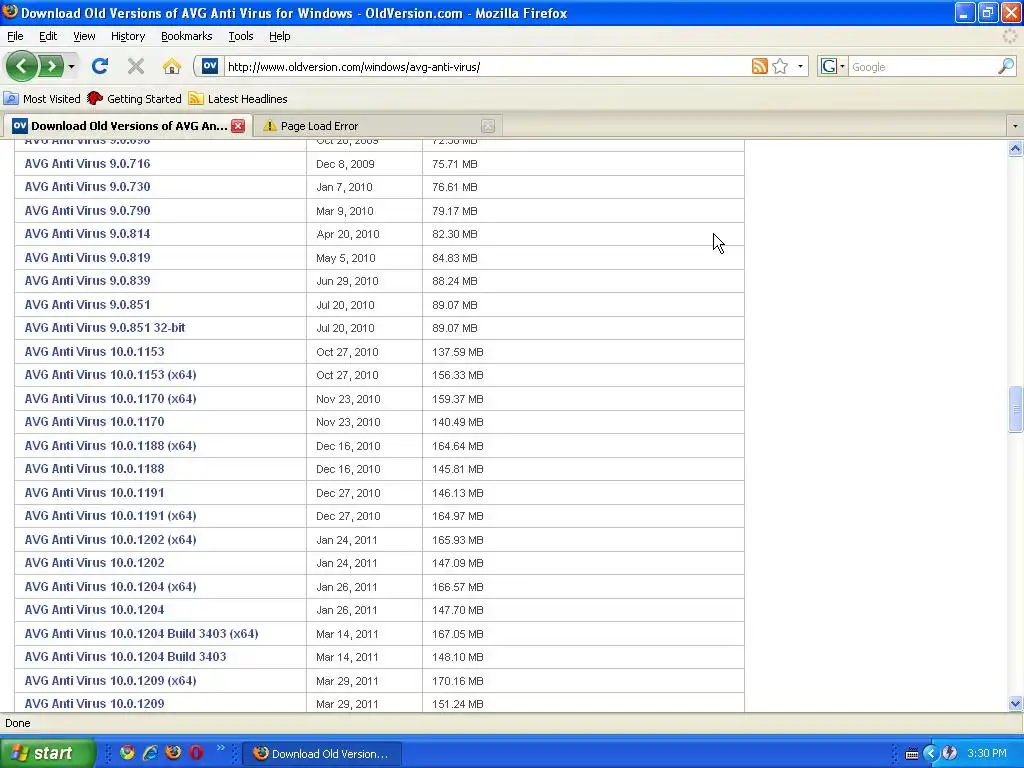Open AVG Anti Virus 9.0.730 link

[88, 187]
